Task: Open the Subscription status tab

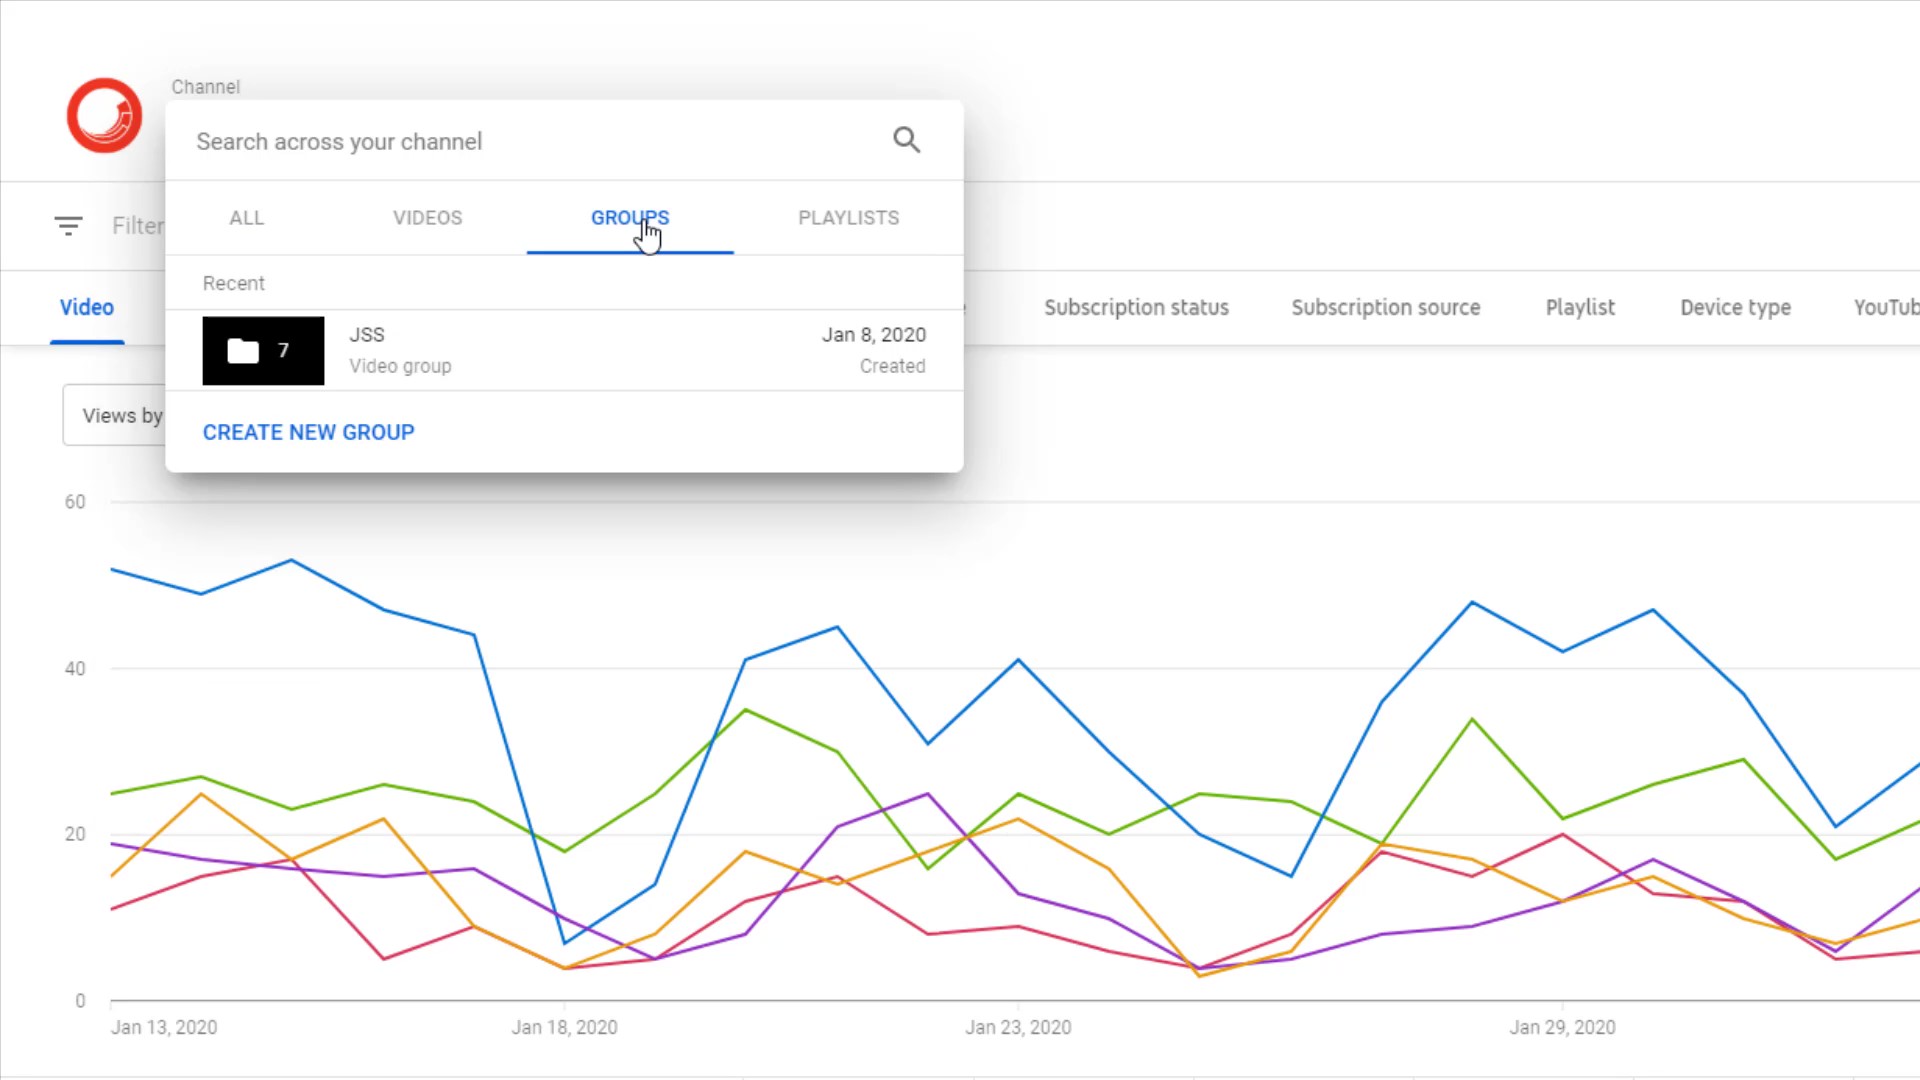Action: coord(1136,308)
